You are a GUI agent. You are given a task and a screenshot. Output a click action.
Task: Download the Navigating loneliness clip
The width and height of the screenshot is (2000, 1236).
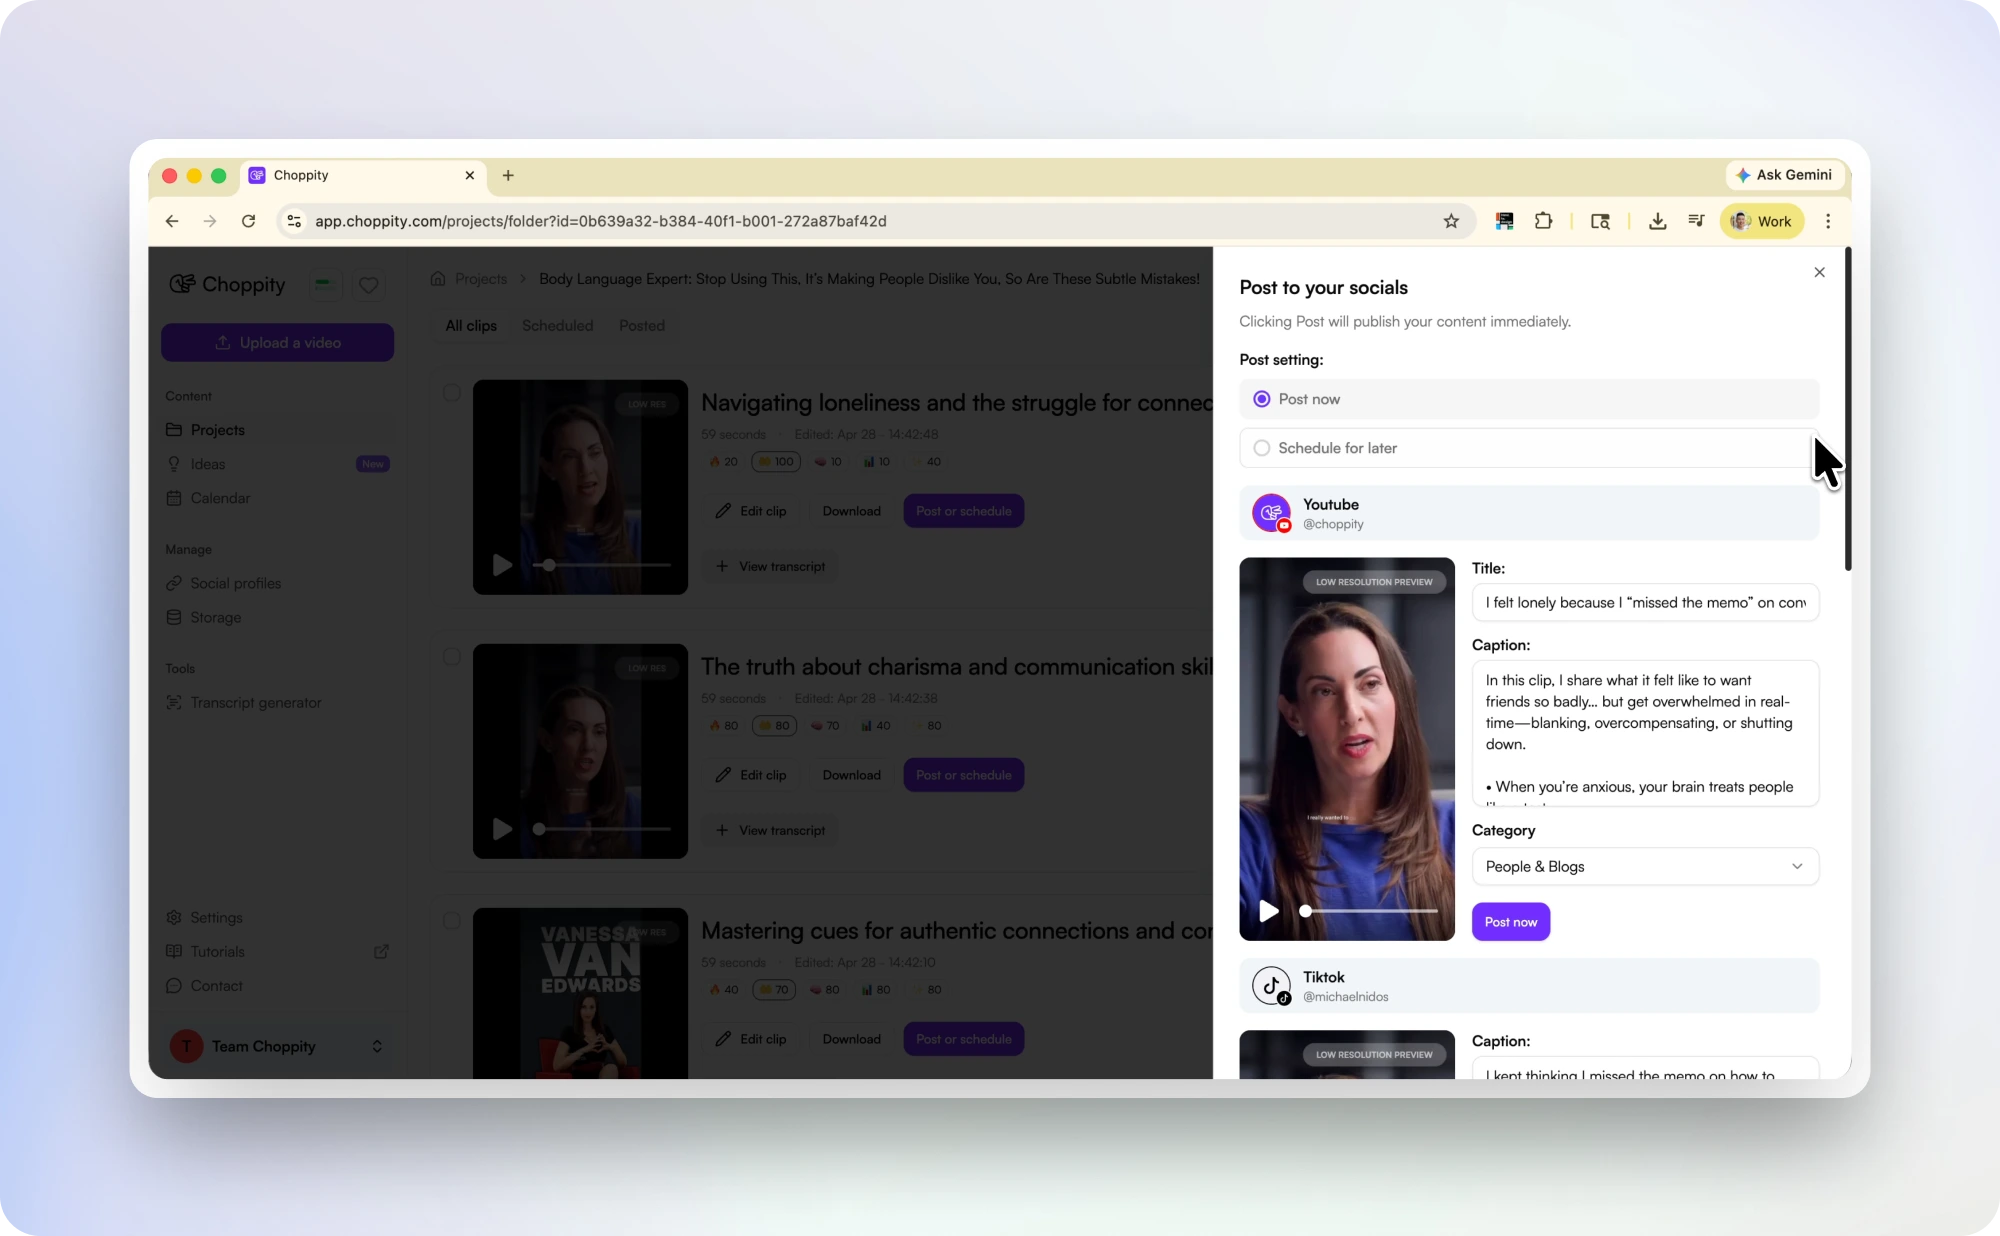click(852, 511)
